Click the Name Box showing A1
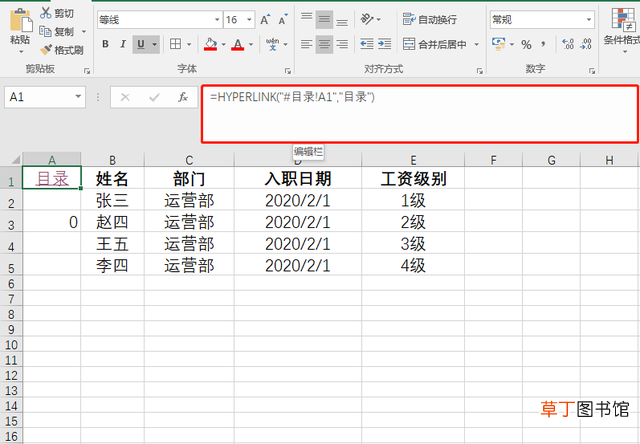This screenshot has width=640, height=444. point(45,97)
